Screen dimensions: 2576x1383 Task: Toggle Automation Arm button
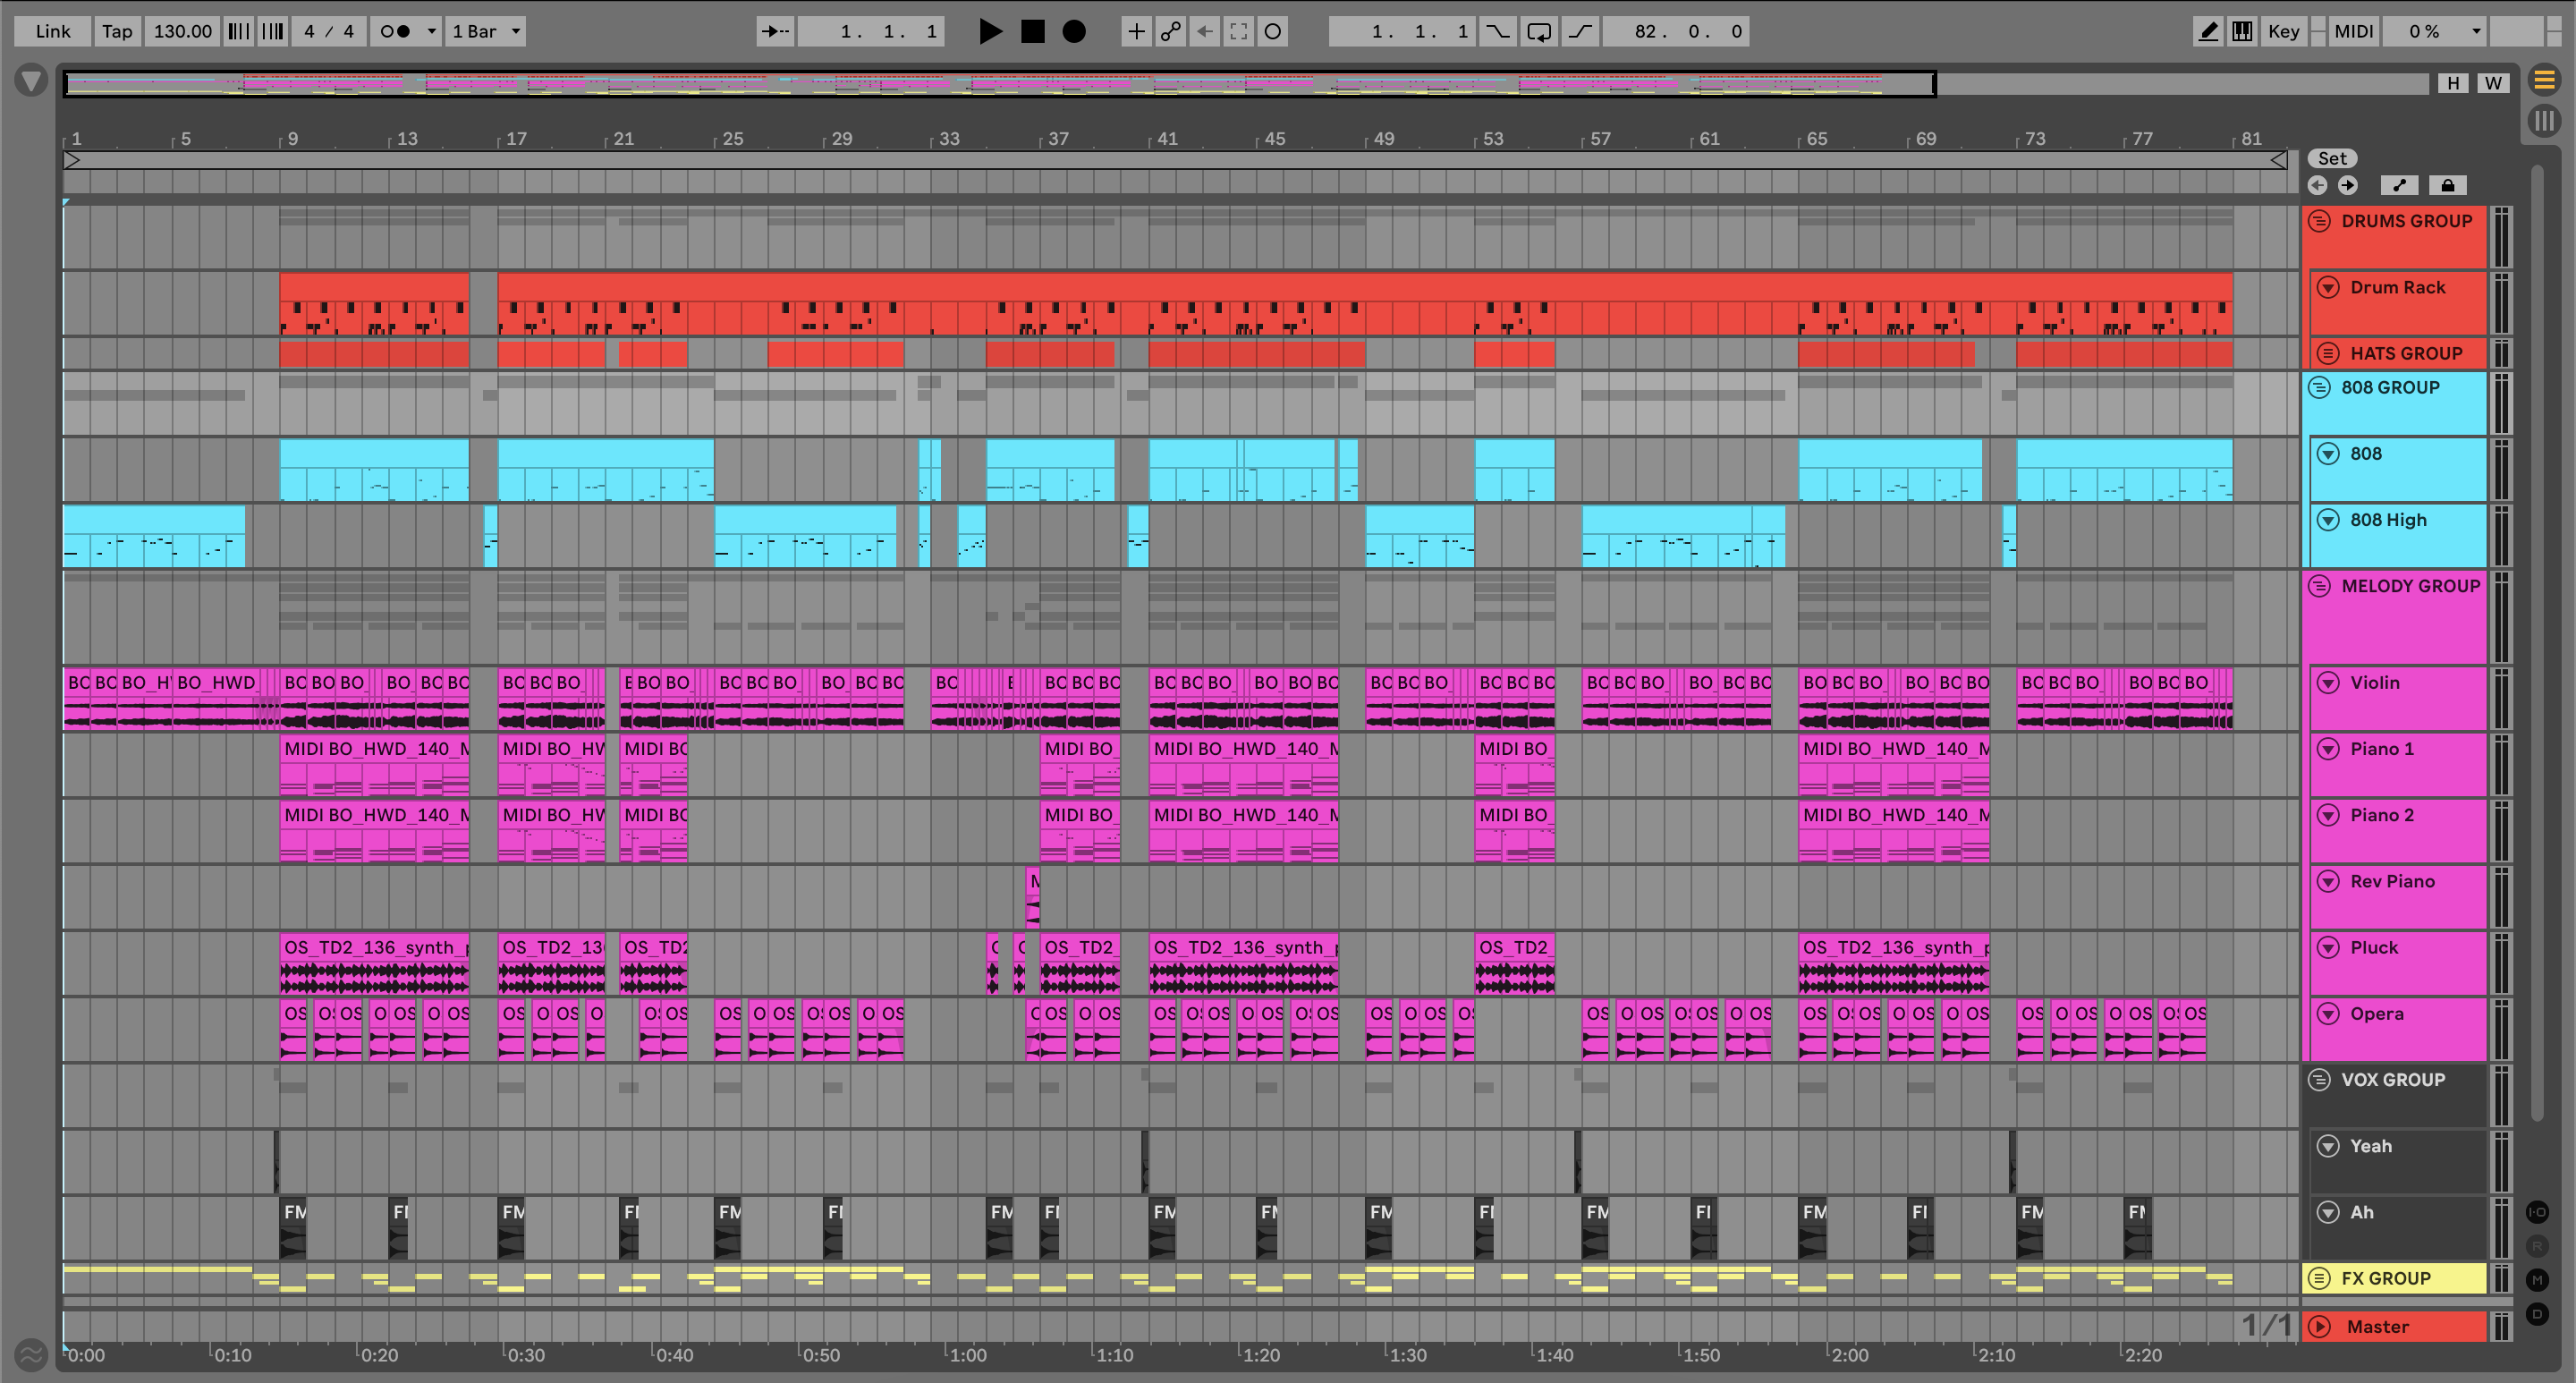[x=1170, y=31]
